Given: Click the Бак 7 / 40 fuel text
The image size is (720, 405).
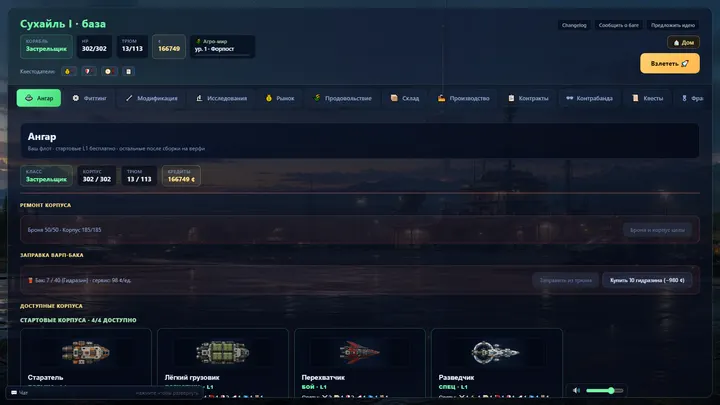Looking at the screenshot, I should point(79,280).
